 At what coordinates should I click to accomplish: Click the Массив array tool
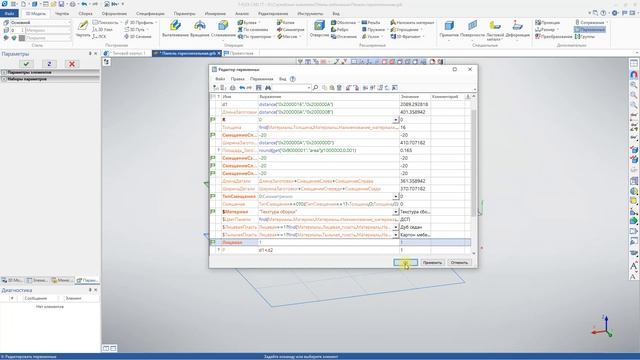(287, 36)
